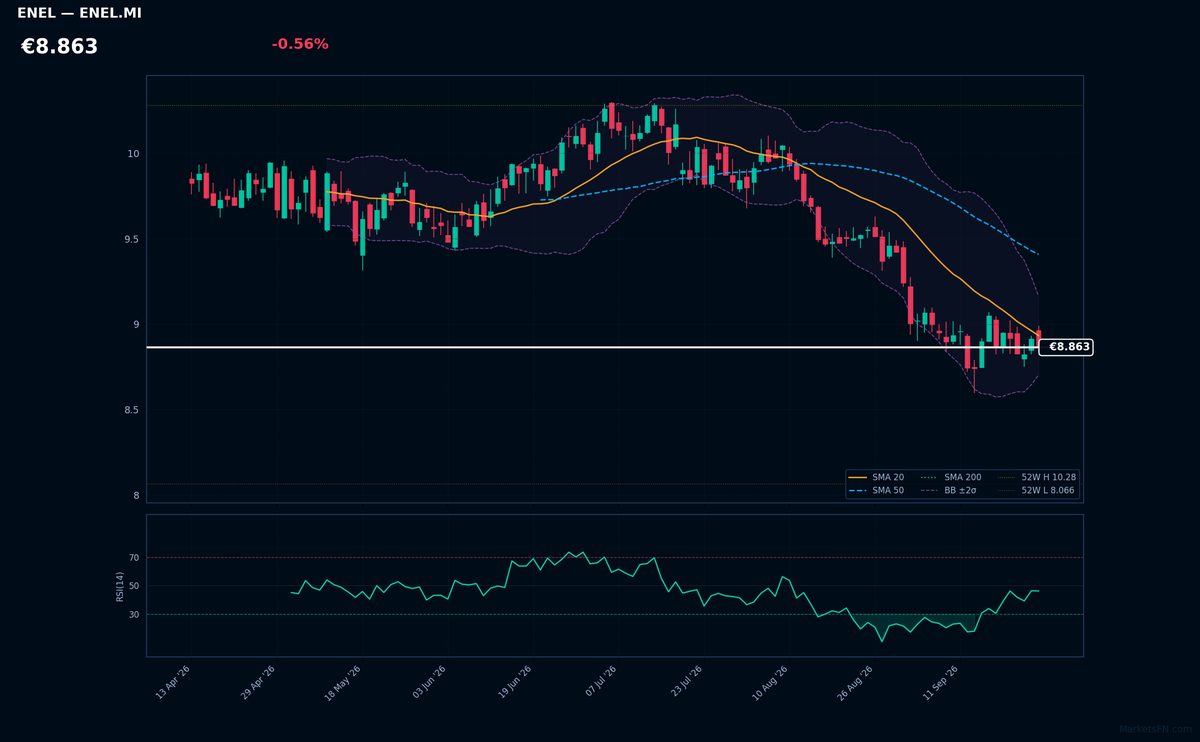Click the 10 Aug '26 date label
This screenshot has height=742, width=1200.
(x=770, y=682)
